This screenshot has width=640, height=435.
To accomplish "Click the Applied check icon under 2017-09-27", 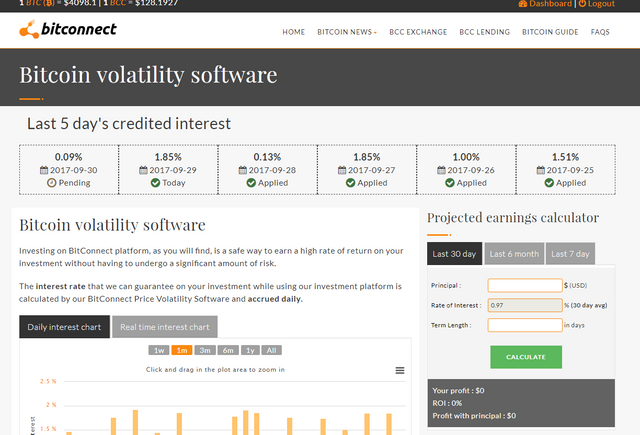I will (x=350, y=183).
